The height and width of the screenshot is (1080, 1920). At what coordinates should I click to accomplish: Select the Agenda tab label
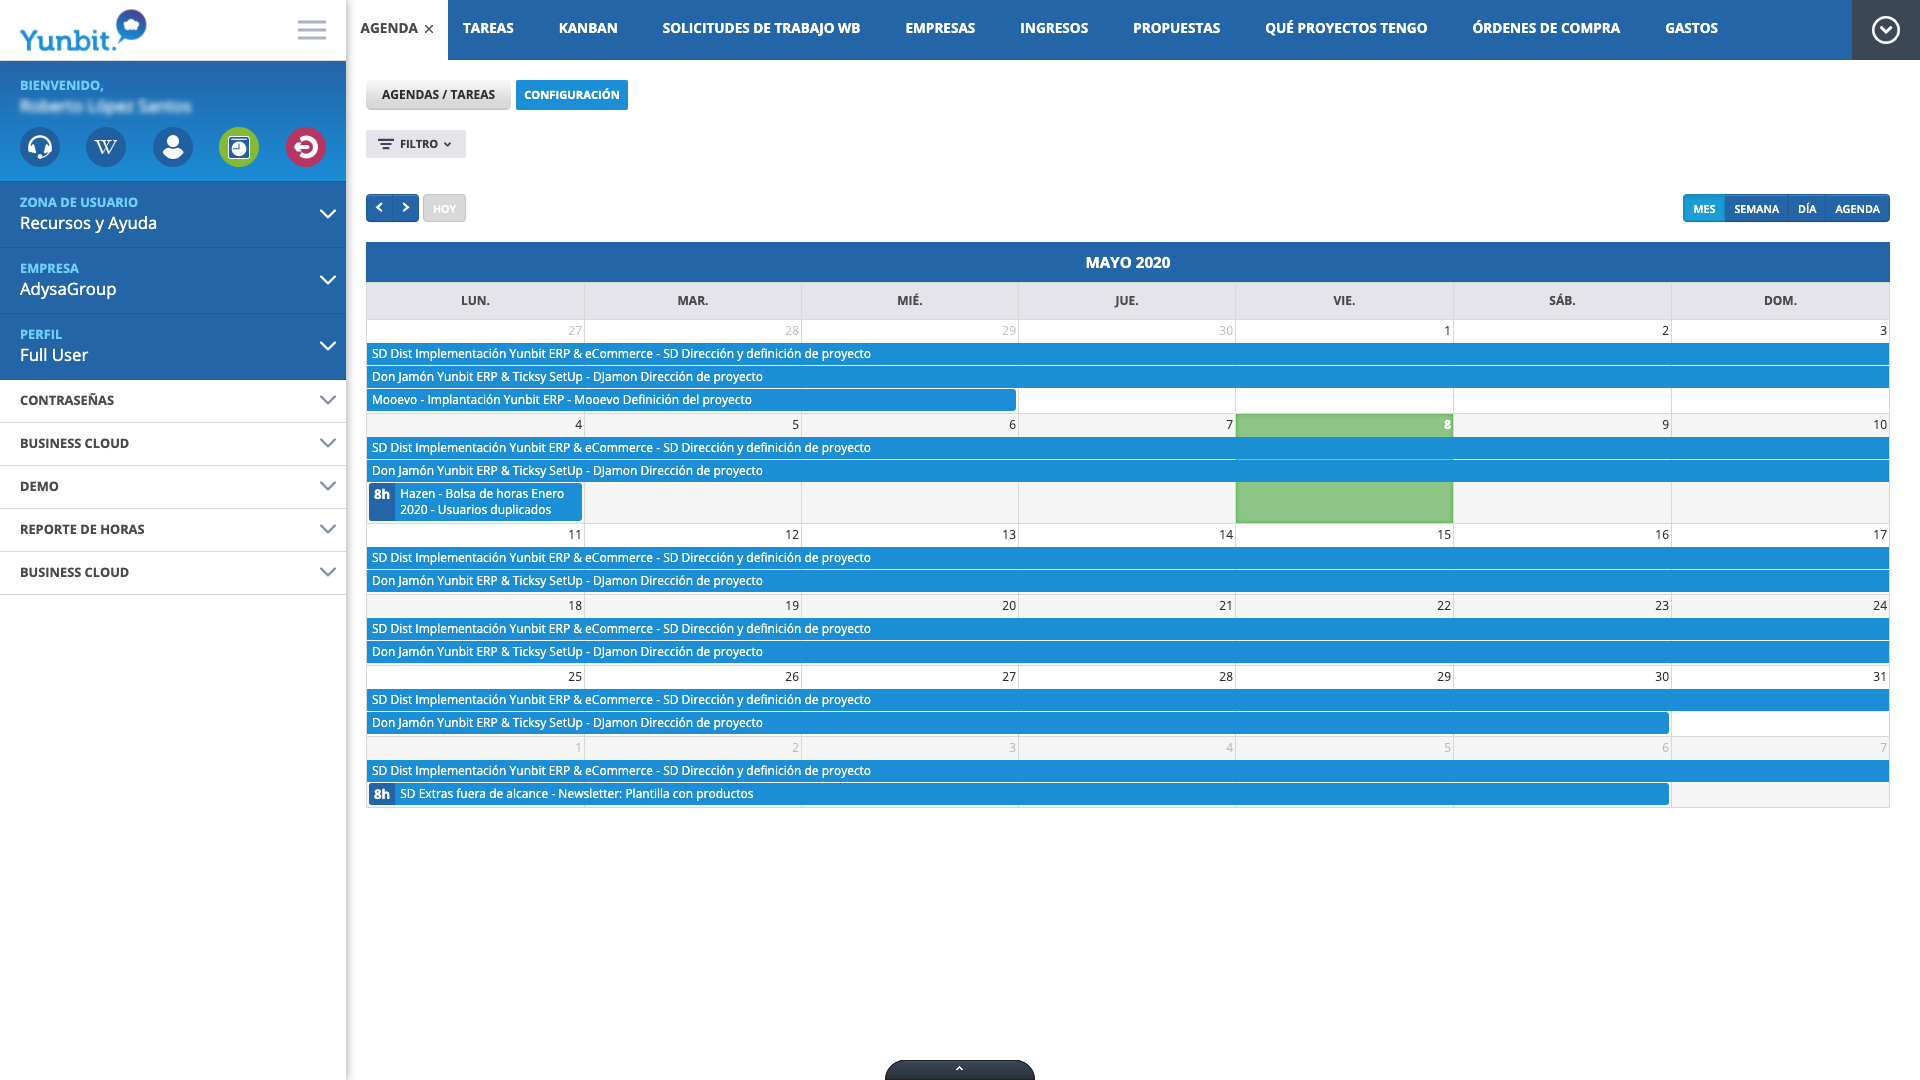[389, 29]
